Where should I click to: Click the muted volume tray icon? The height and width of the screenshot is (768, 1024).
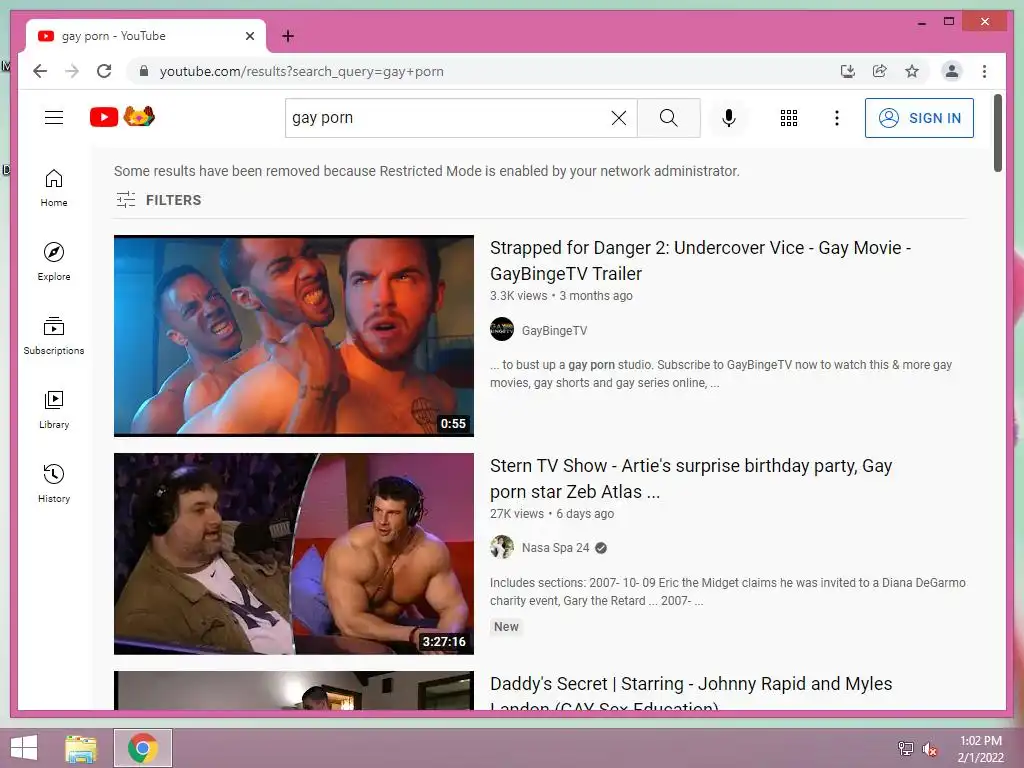[929, 748]
